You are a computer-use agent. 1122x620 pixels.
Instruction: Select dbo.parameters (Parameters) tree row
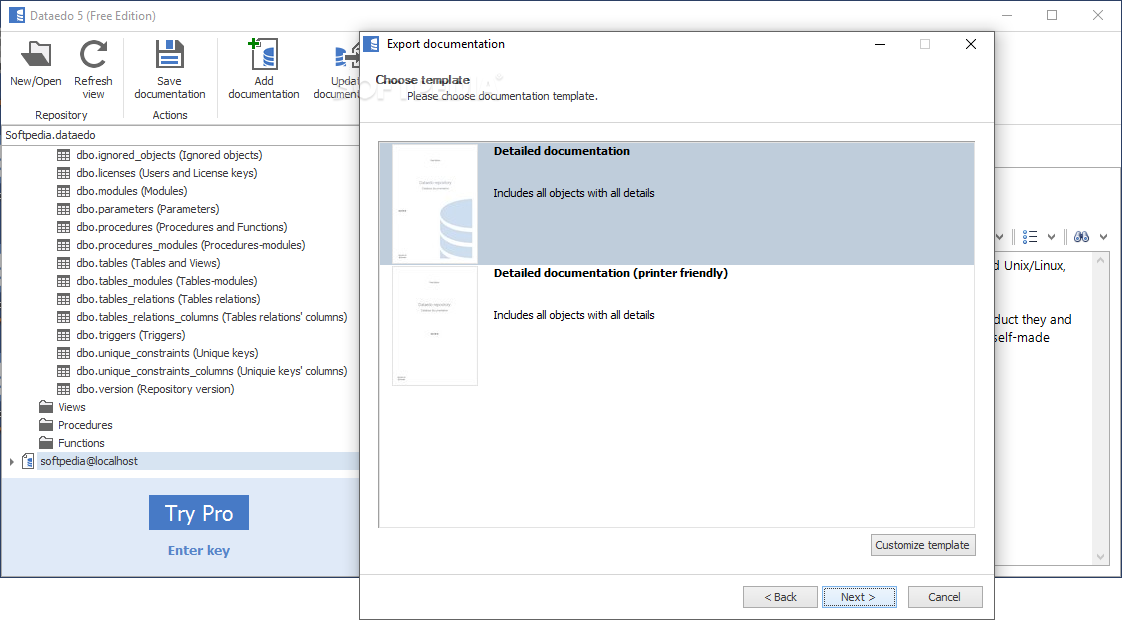[147, 209]
